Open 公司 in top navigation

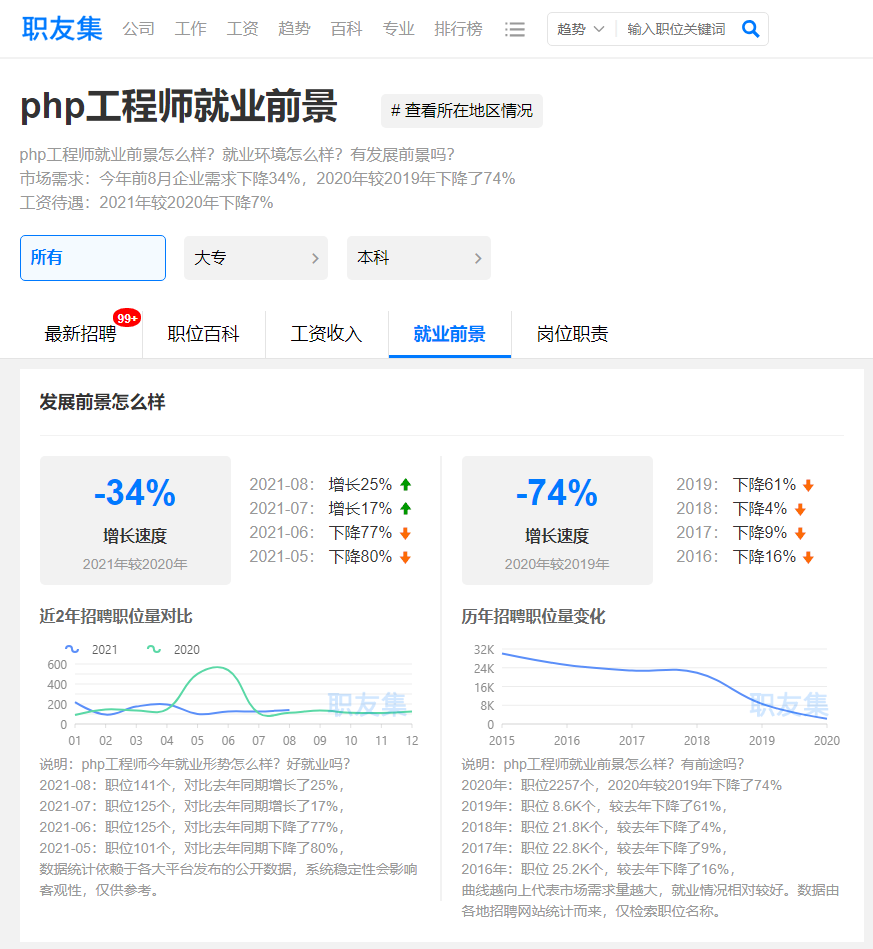coord(139,29)
